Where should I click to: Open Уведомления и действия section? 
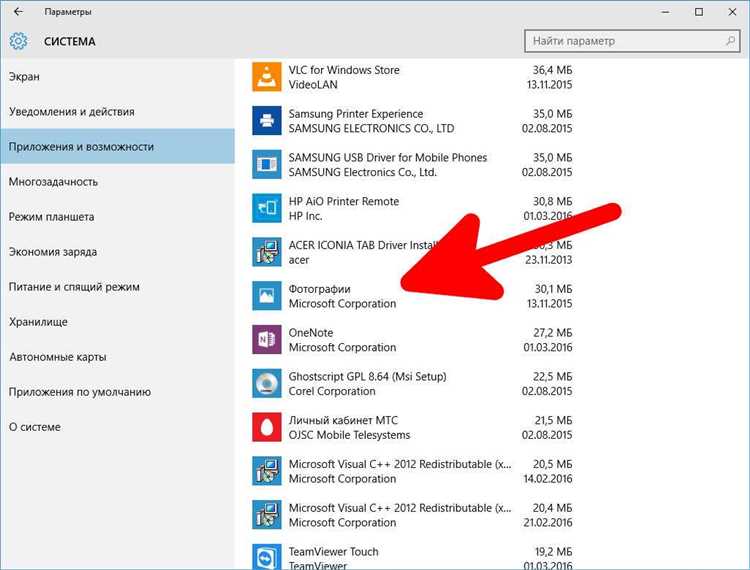(x=117, y=111)
